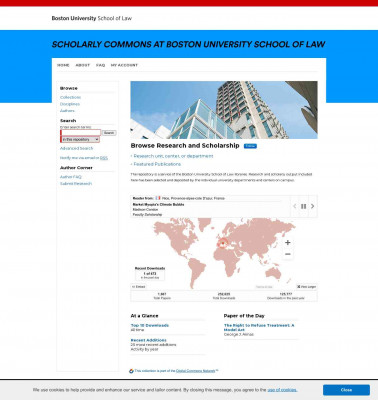This screenshot has width=378, height=400.
Task: Click the Total Papers statistic
Action: [162, 296]
